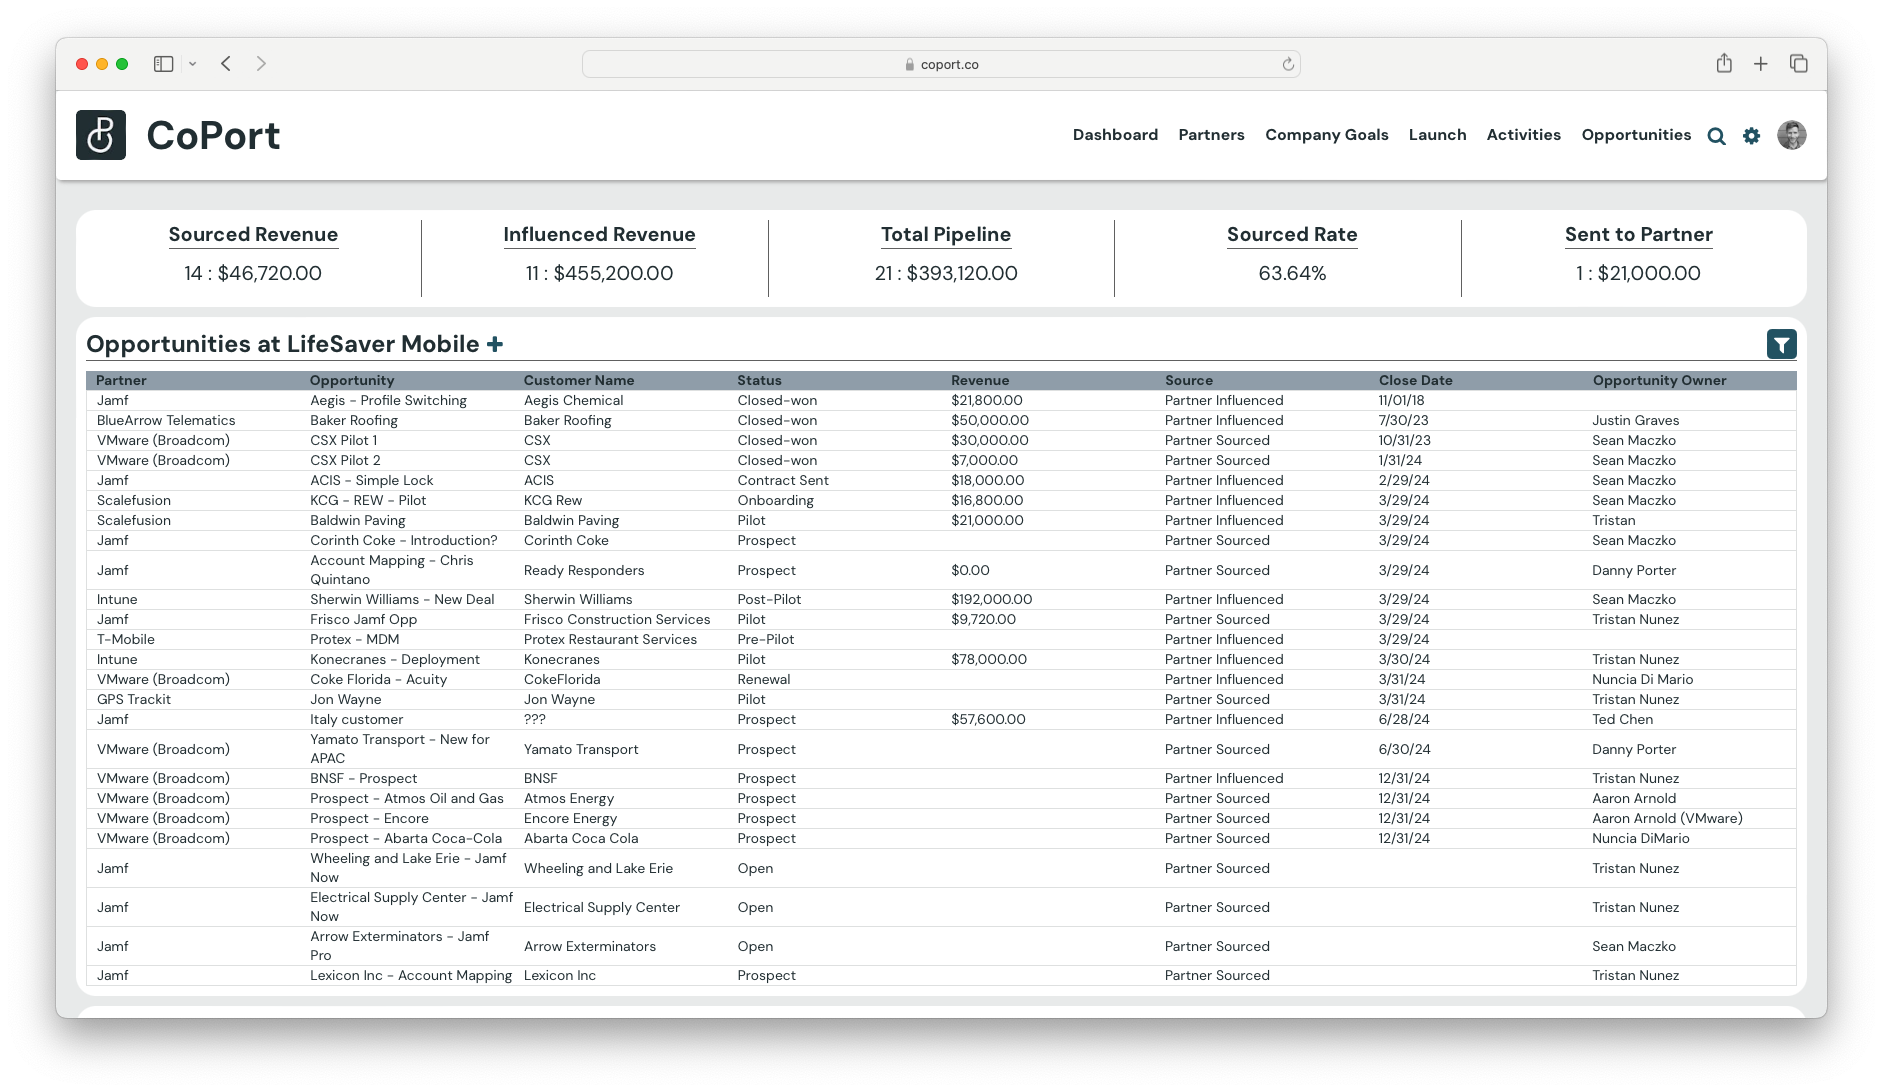1883x1092 pixels.
Task: Select Wheeling and Lake Erie customer
Action: click(x=598, y=869)
